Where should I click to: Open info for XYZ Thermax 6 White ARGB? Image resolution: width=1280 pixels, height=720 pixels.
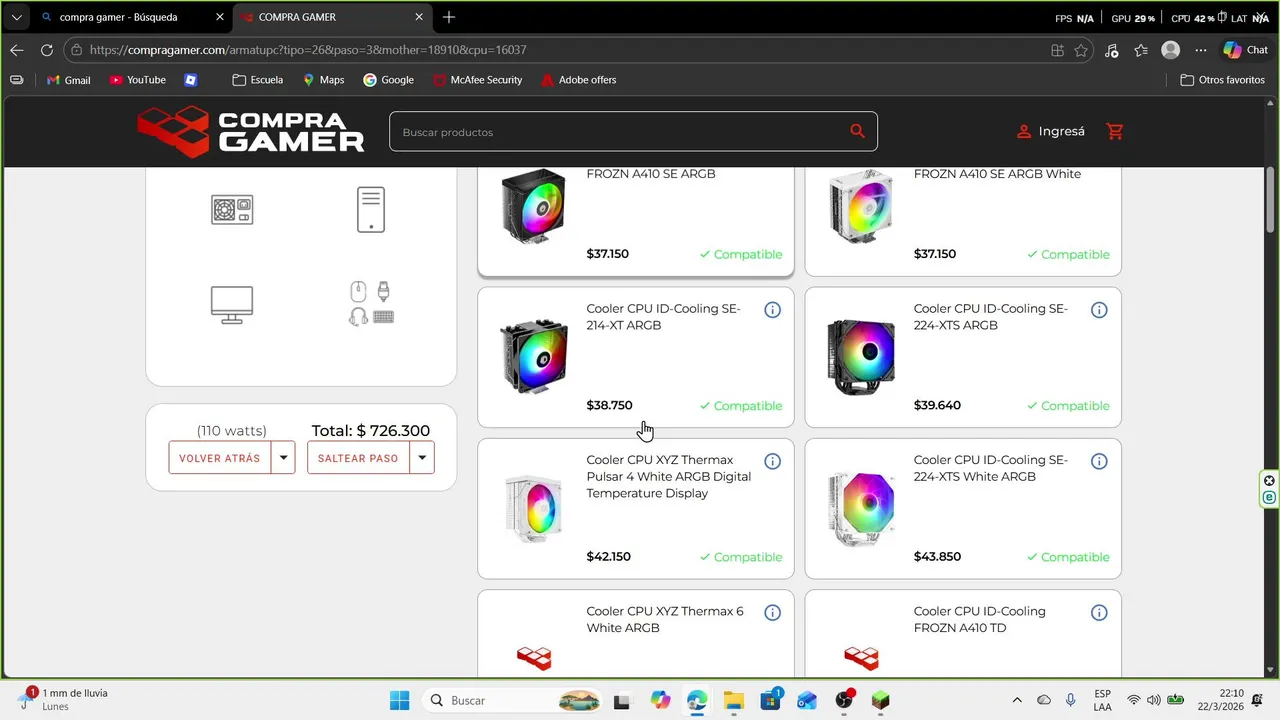[x=772, y=612]
